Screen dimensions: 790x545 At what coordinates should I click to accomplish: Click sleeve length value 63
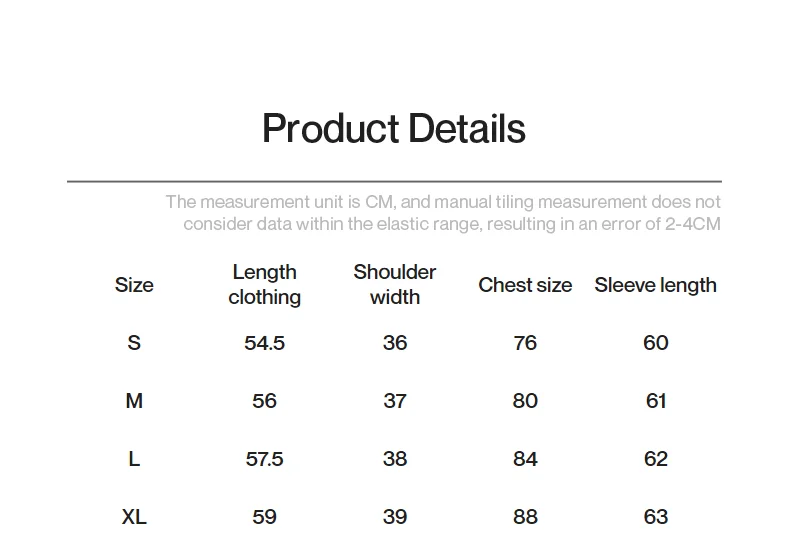click(x=655, y=517)
